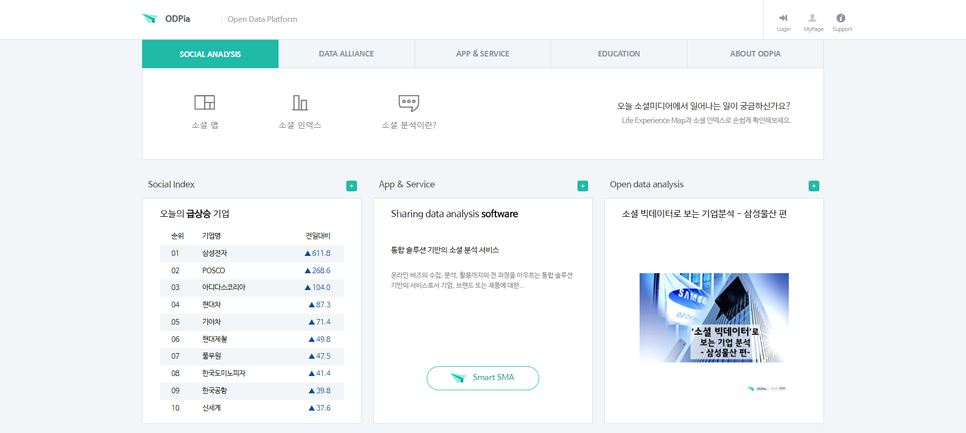Click the Sharing data analysis software heading

pyautogui.click(x=455, y=214)
